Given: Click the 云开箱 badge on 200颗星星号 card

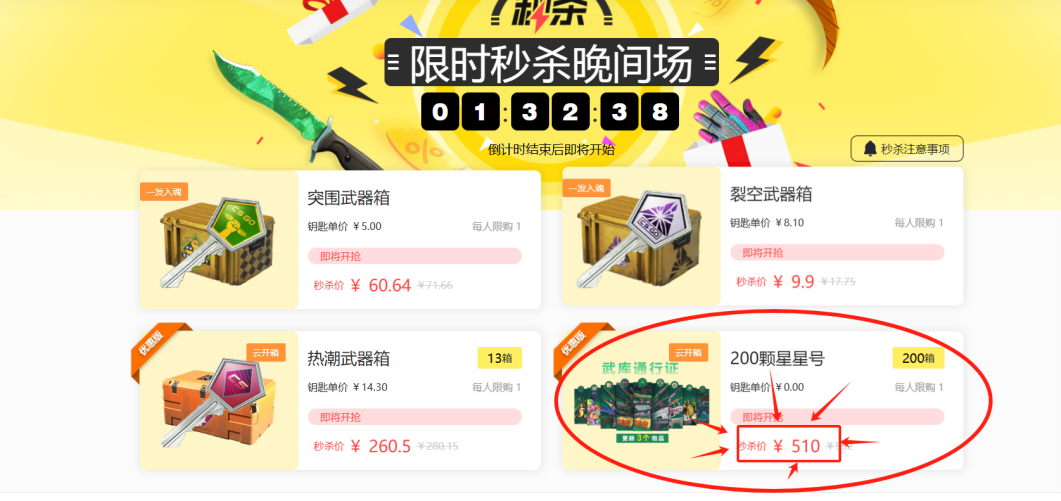Looking at the screenshot, I should point(688,353).
